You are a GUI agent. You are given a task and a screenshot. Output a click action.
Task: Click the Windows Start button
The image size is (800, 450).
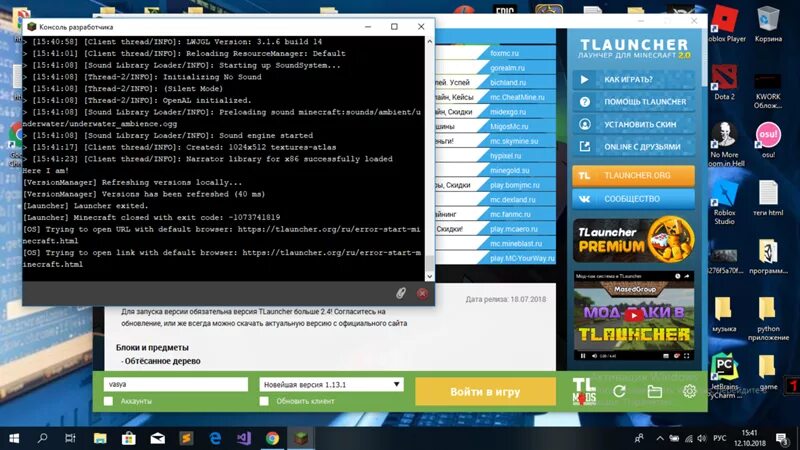(x=14, y=438)
